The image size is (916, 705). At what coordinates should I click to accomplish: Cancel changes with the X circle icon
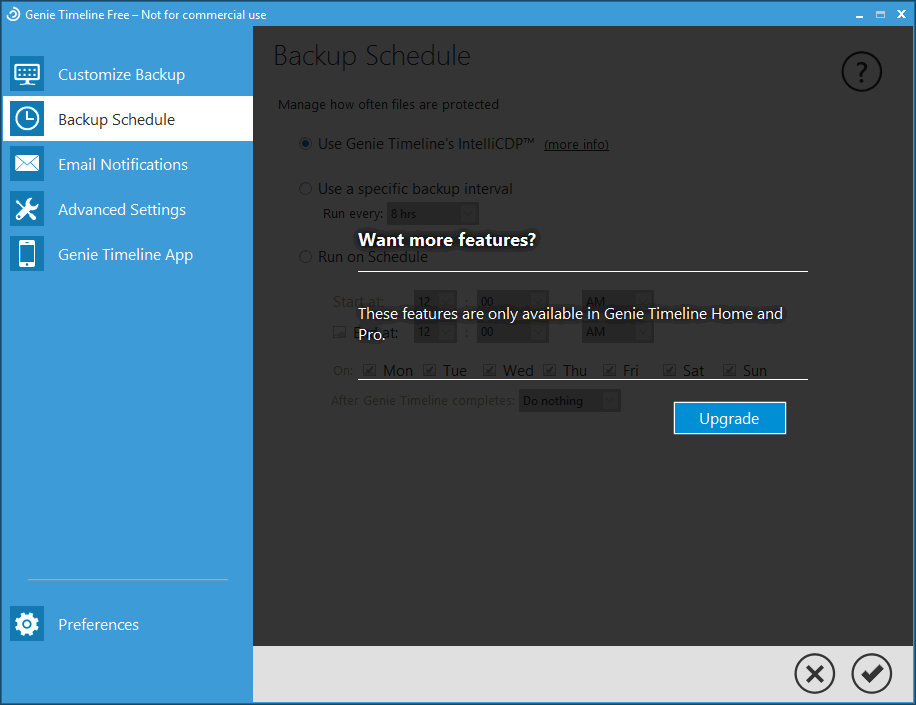tap(815, 674)
